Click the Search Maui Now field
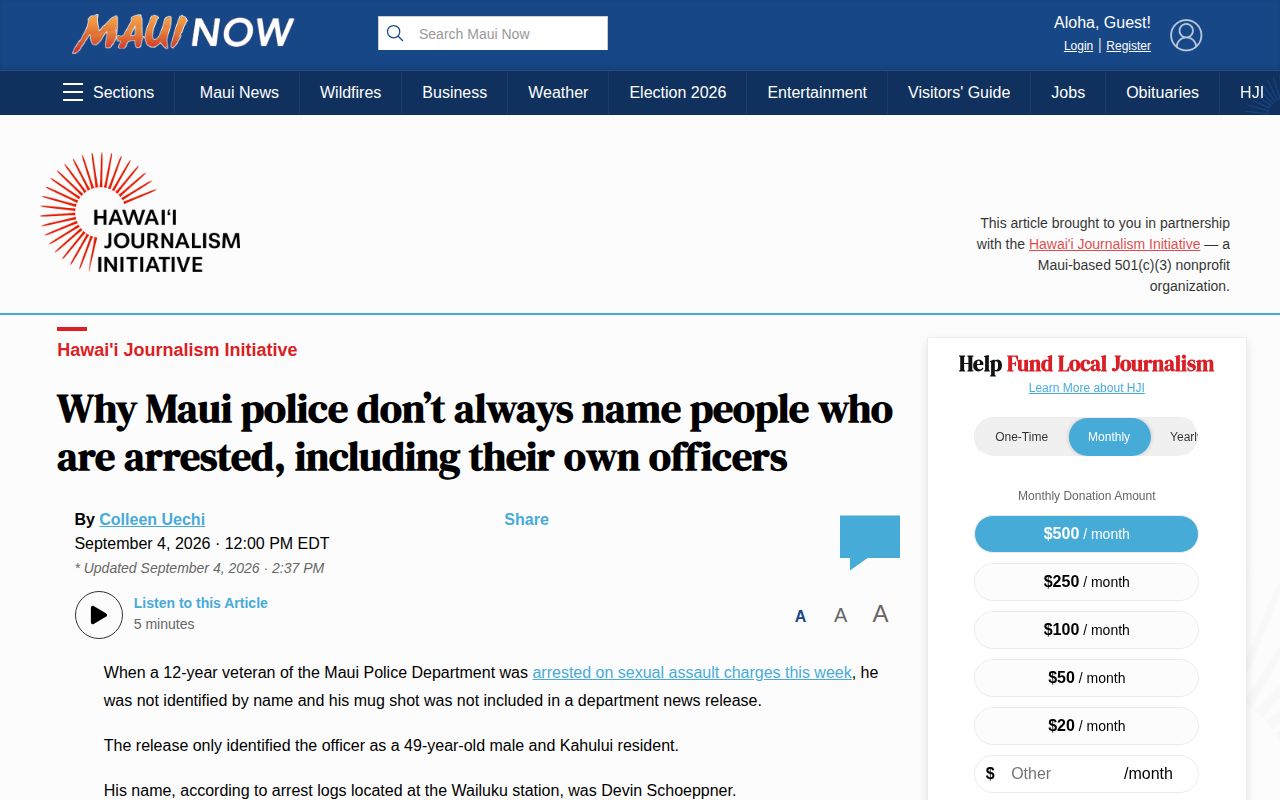Viewport: 1280px width, 800px height. click(493, 33)
